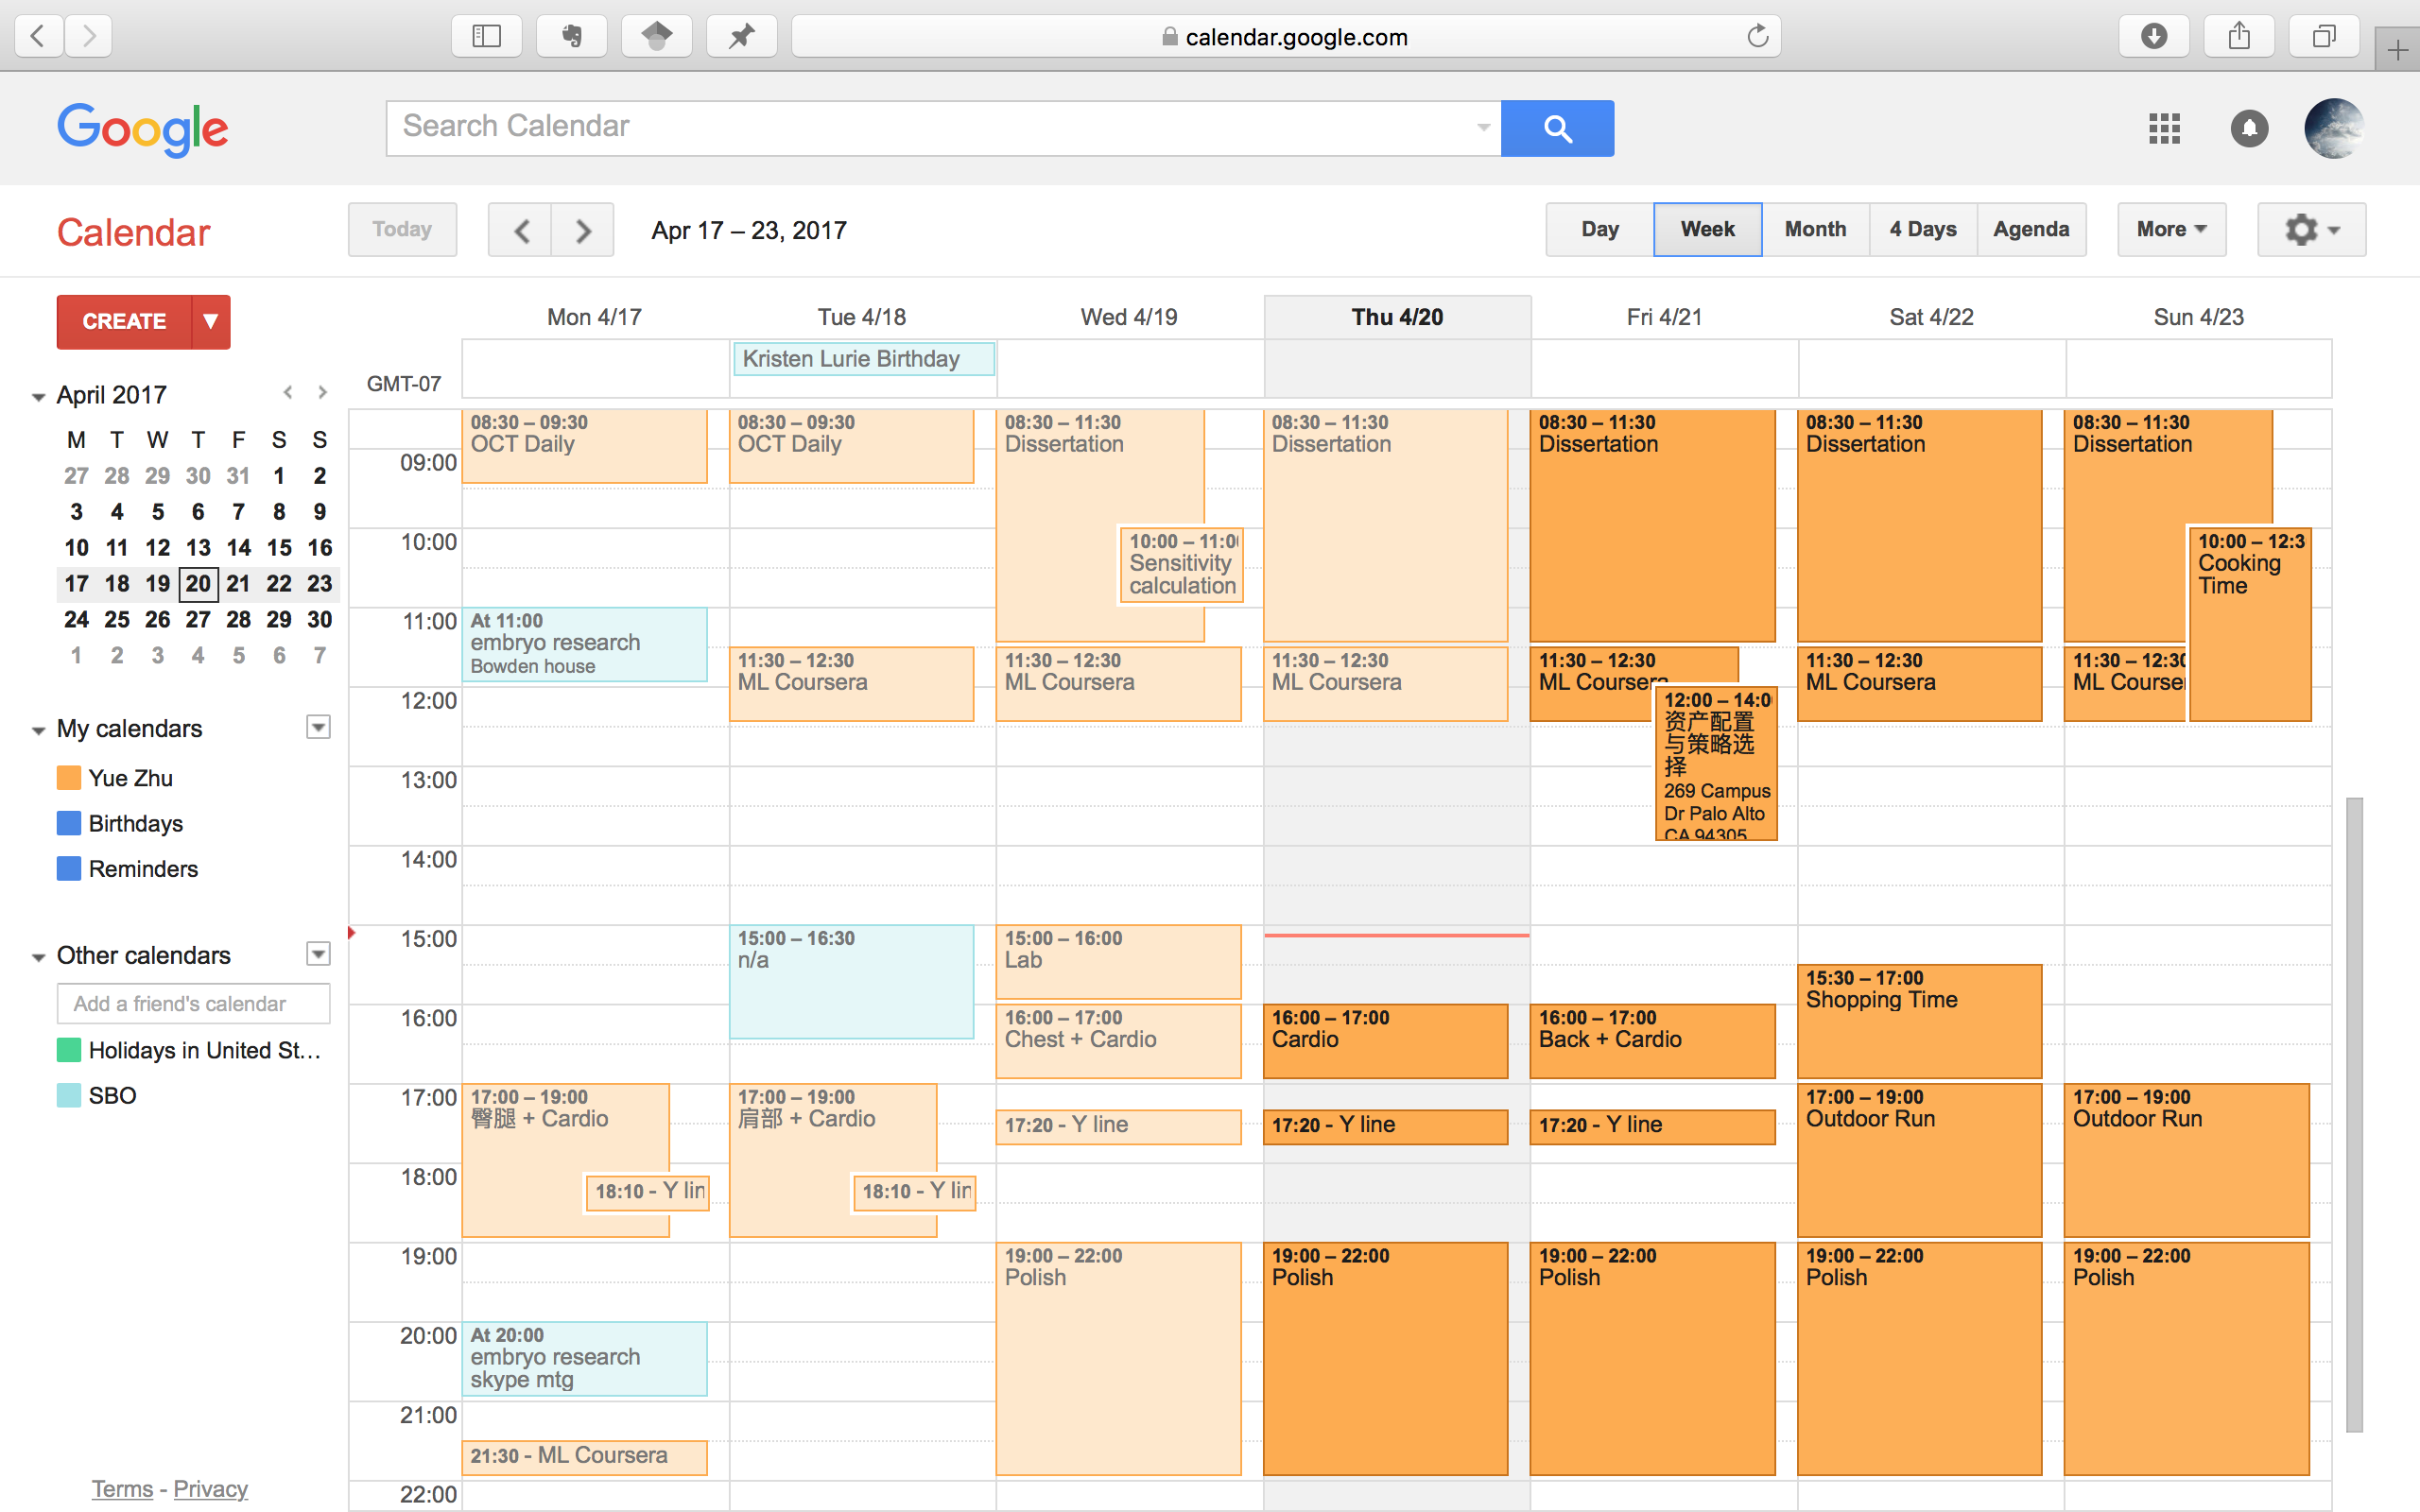Expand My Calendars section
Viewport: 2420px width, 1512px height.
pyautogui.click(x=40, y=729)
